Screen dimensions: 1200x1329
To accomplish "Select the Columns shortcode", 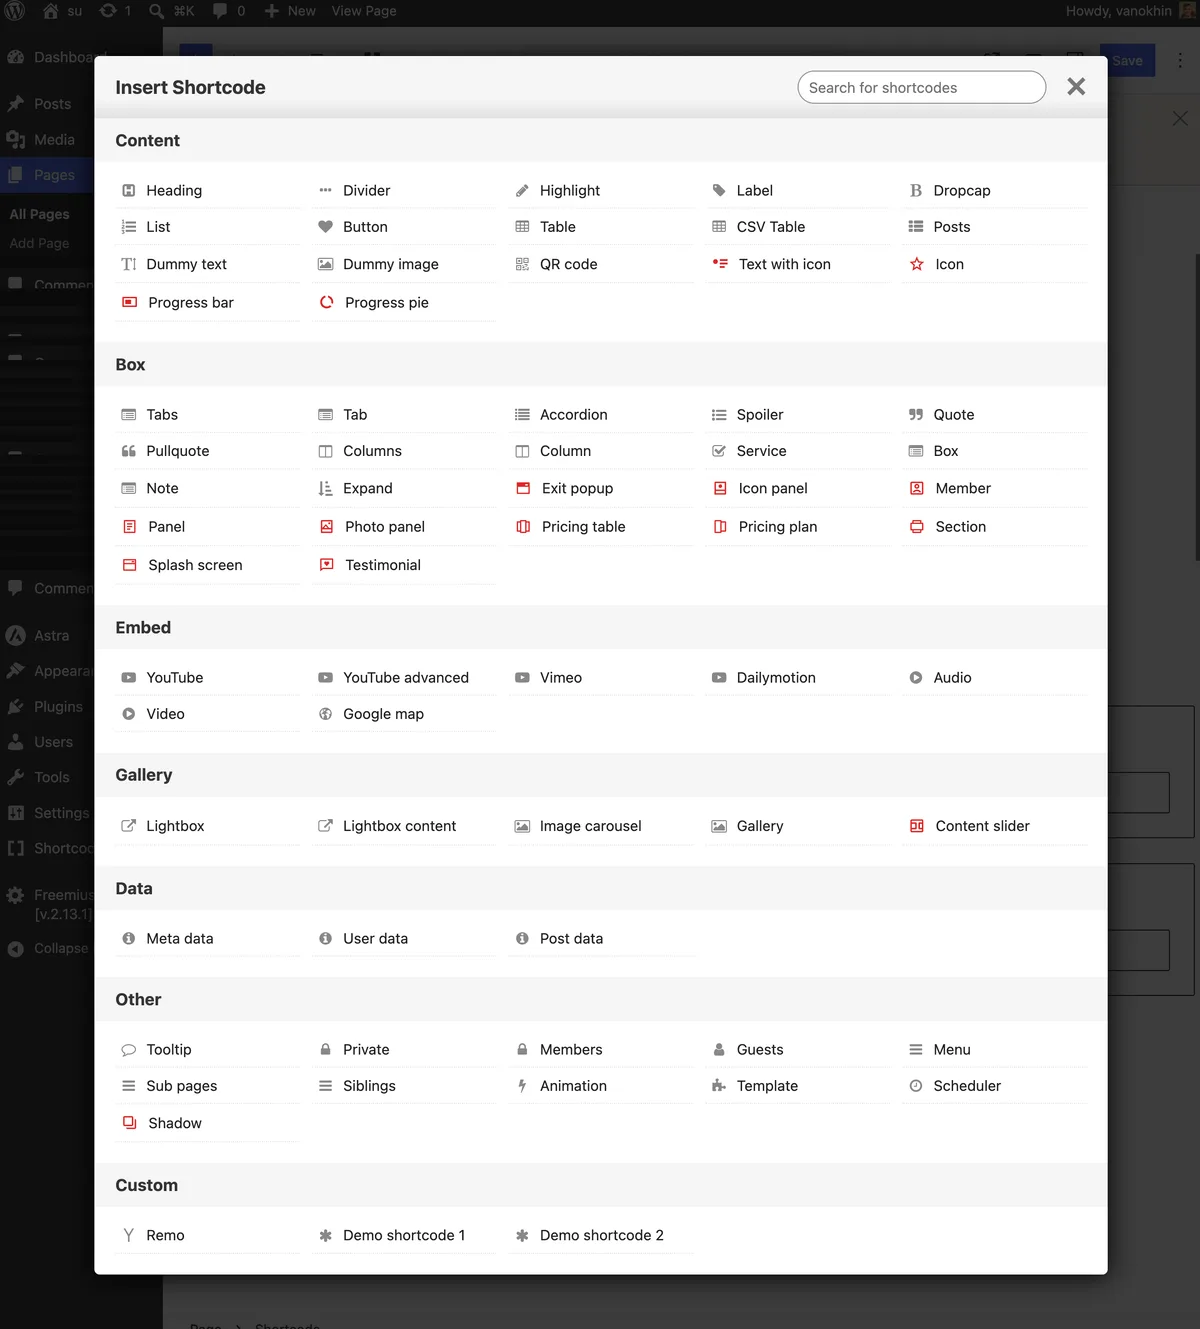I will (404, 451).
